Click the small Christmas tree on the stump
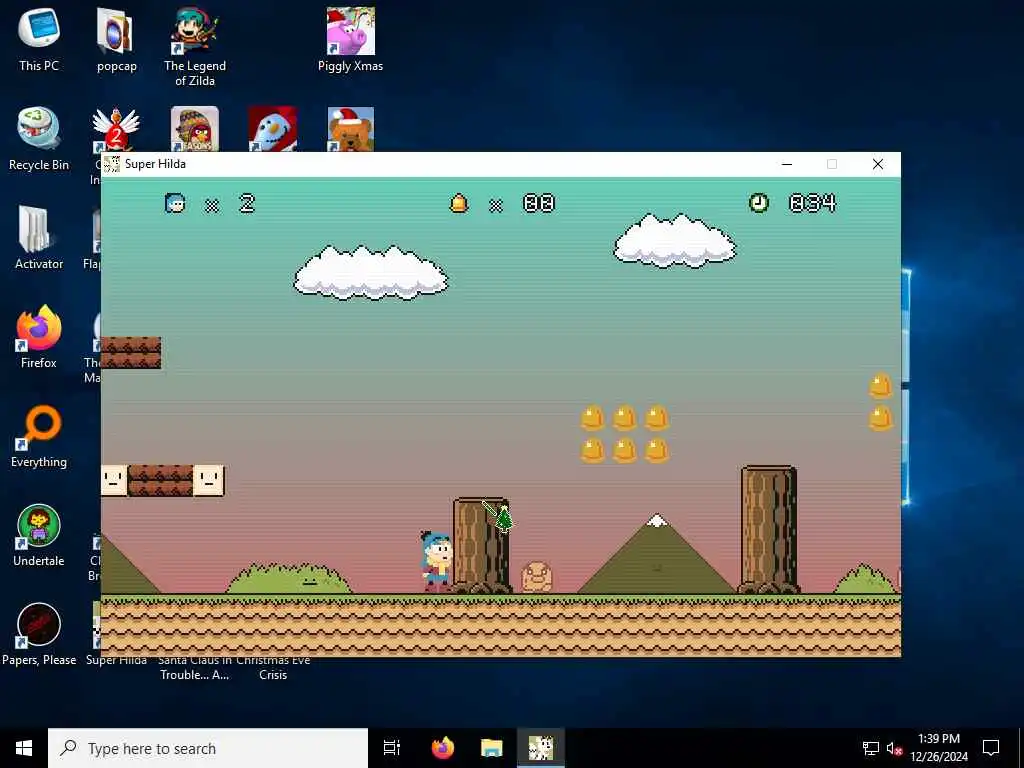 (x=504, y=519)
